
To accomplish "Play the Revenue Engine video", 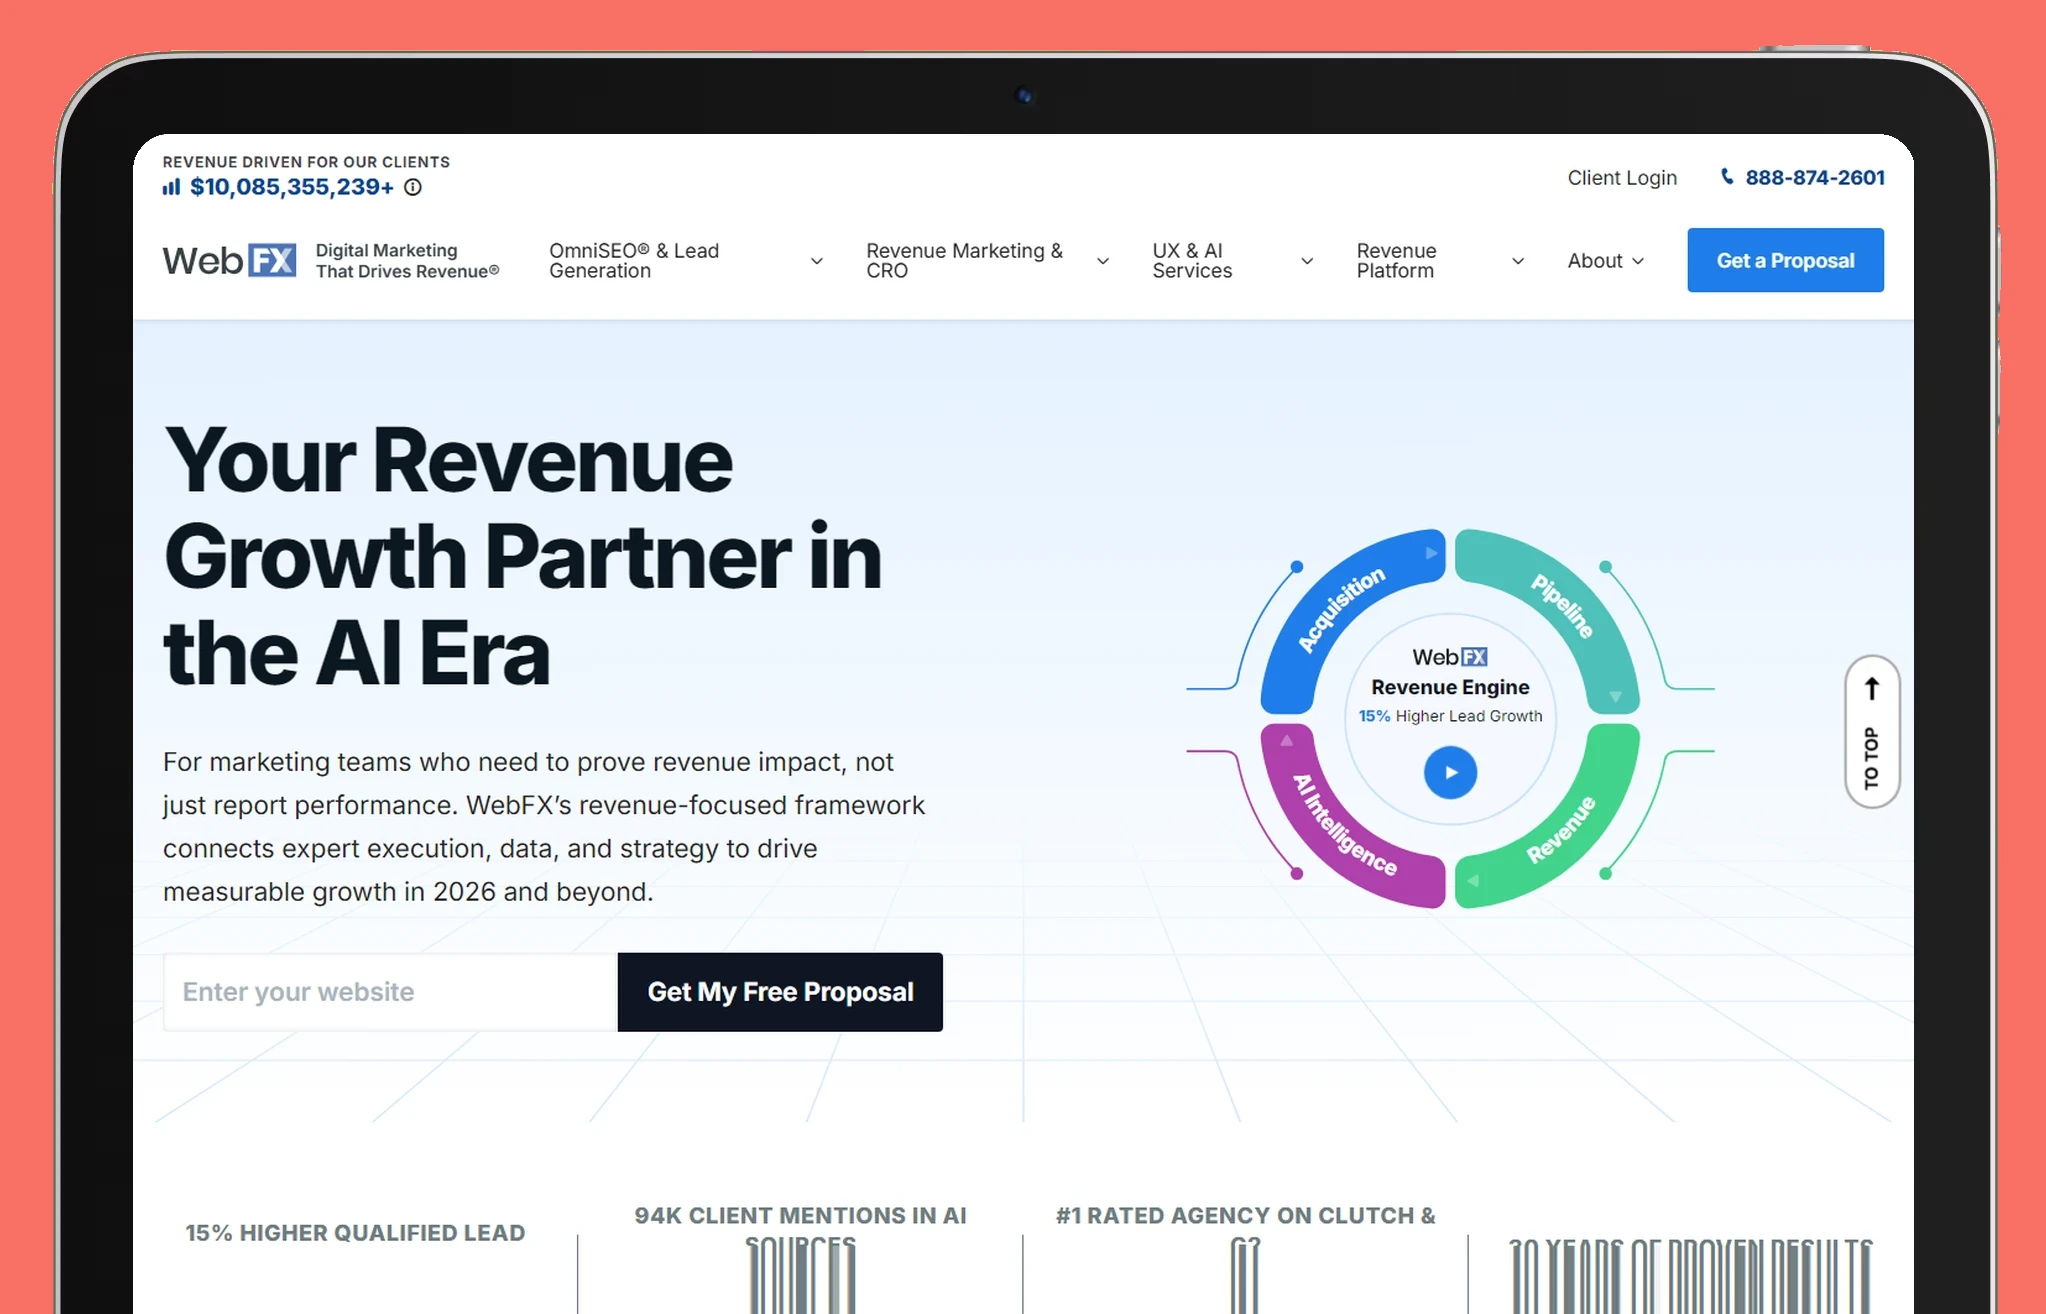I will click(x=1450, y=772).
